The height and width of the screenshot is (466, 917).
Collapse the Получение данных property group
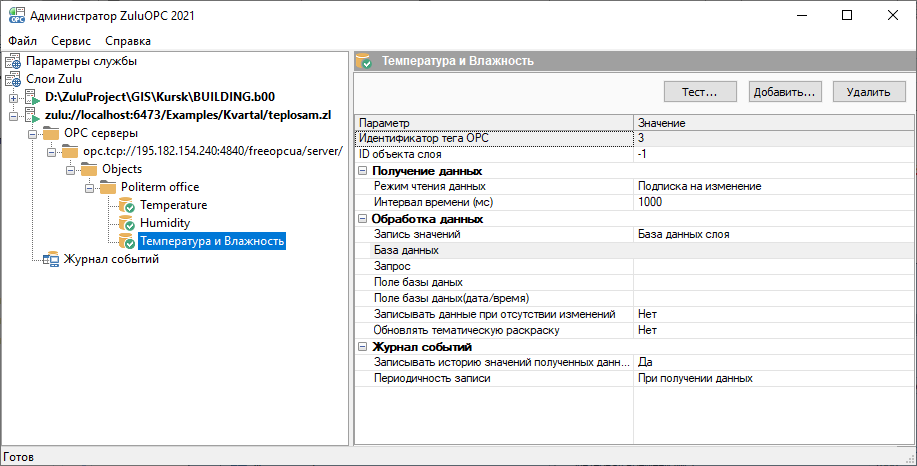pyautogui.click(x=362, y=171)
